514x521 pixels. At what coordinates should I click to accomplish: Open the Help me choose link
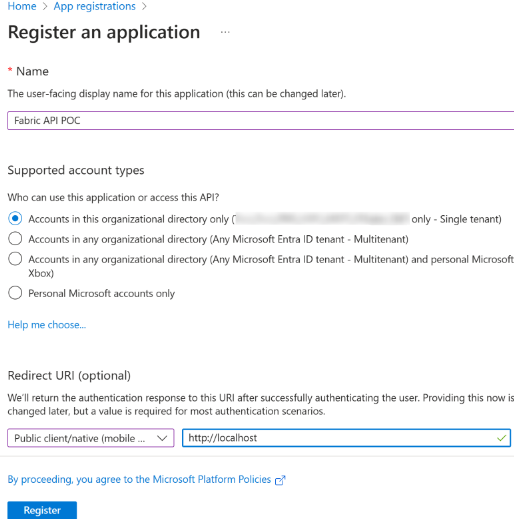point(47,325)
